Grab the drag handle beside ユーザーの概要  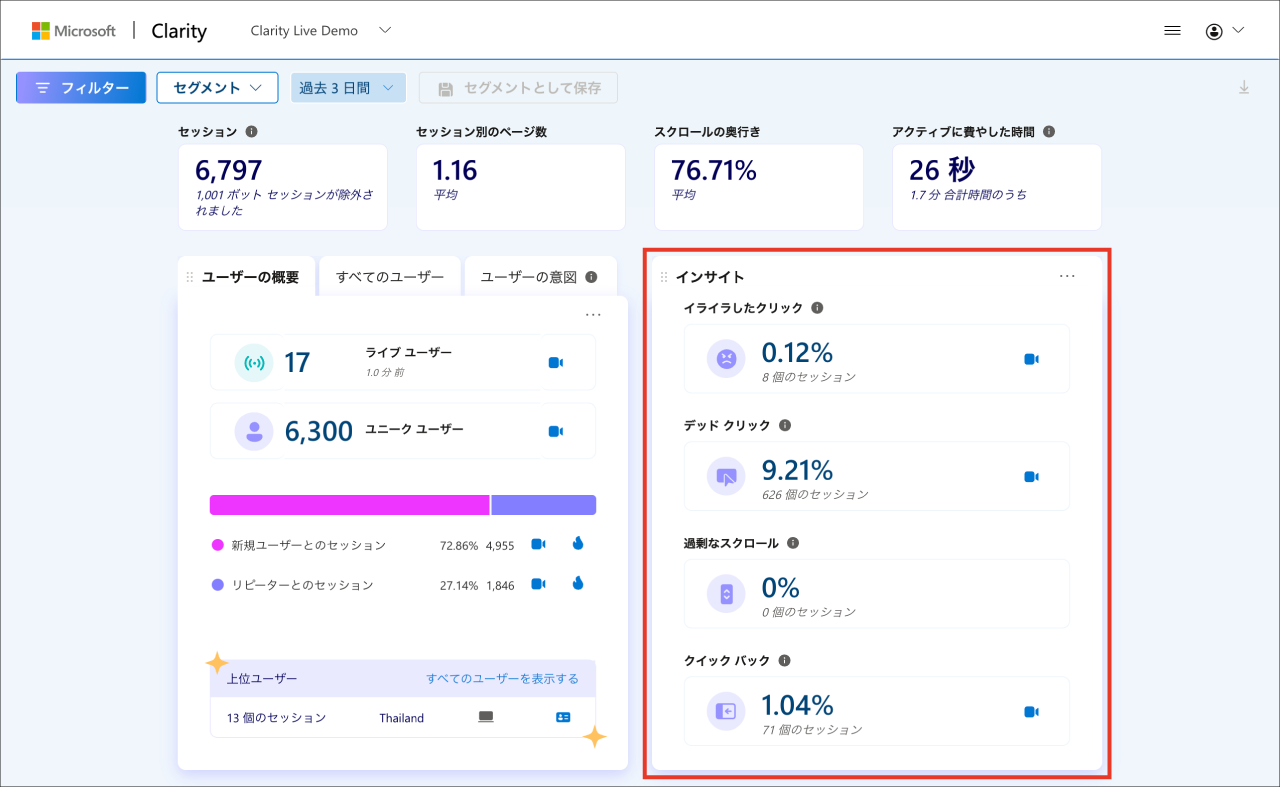click(x=190, y=277)
